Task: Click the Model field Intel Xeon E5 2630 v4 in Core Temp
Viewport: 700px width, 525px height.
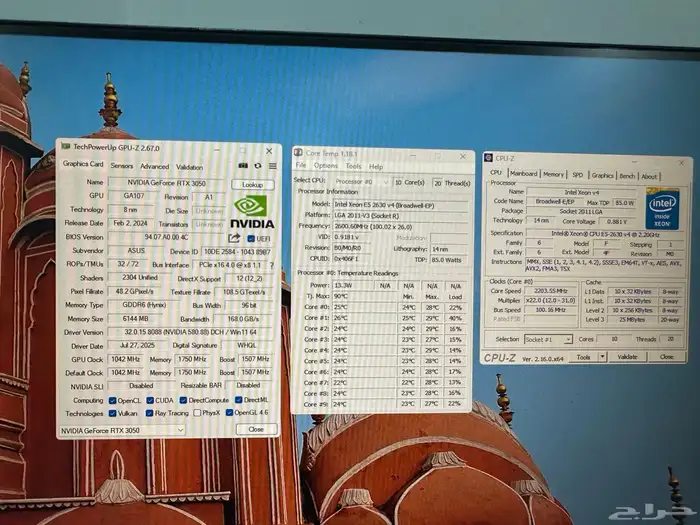Action: pyautogui.click(x=400, y=206)
